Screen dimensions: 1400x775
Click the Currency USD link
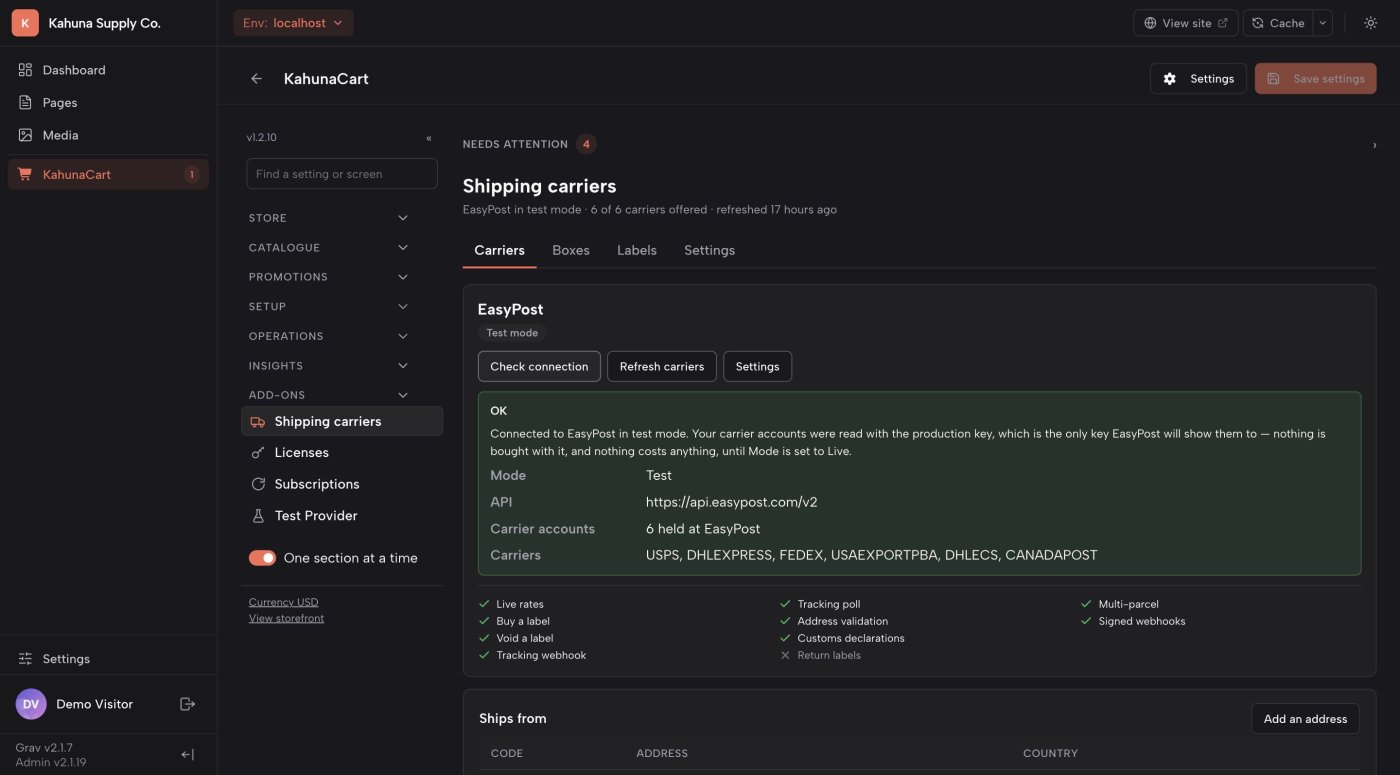284,602
